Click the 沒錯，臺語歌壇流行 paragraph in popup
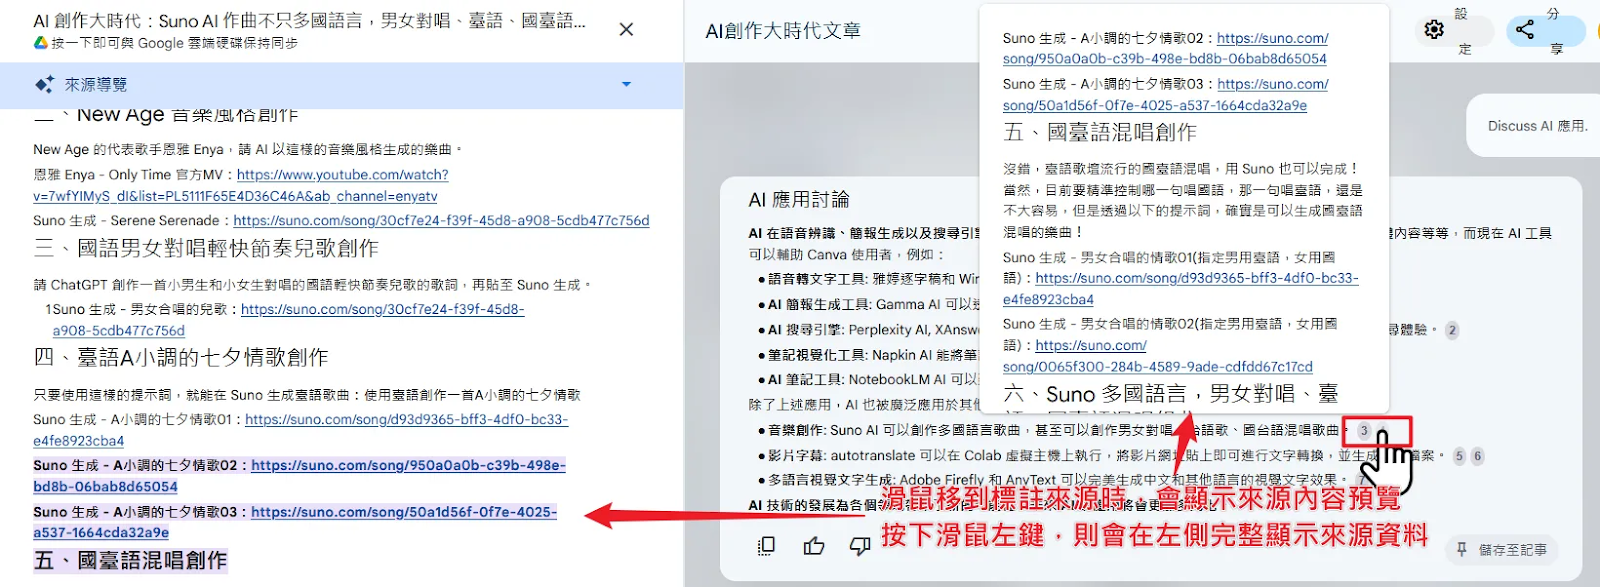This screenshot has height=587, width=1600. point(1183,200)
